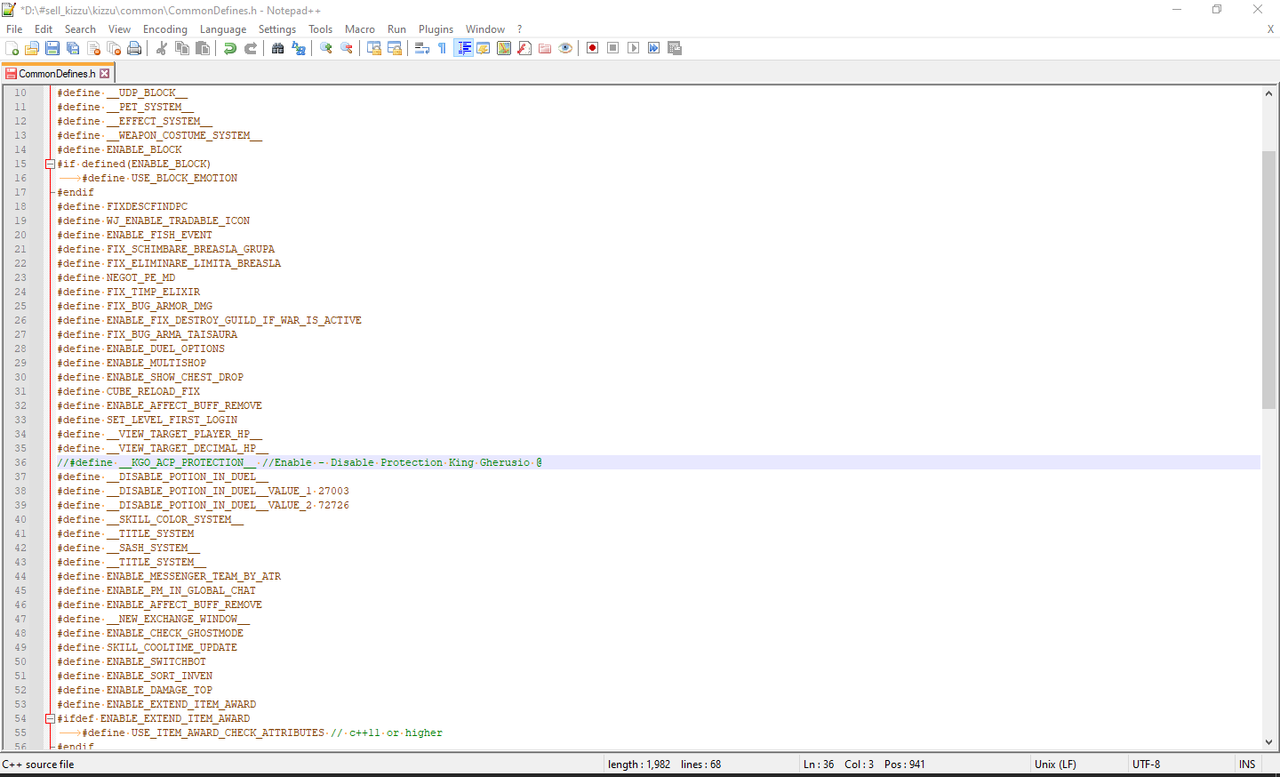Click the Print toolbar icon
1280x777 pixels.
tap(134, 48)
